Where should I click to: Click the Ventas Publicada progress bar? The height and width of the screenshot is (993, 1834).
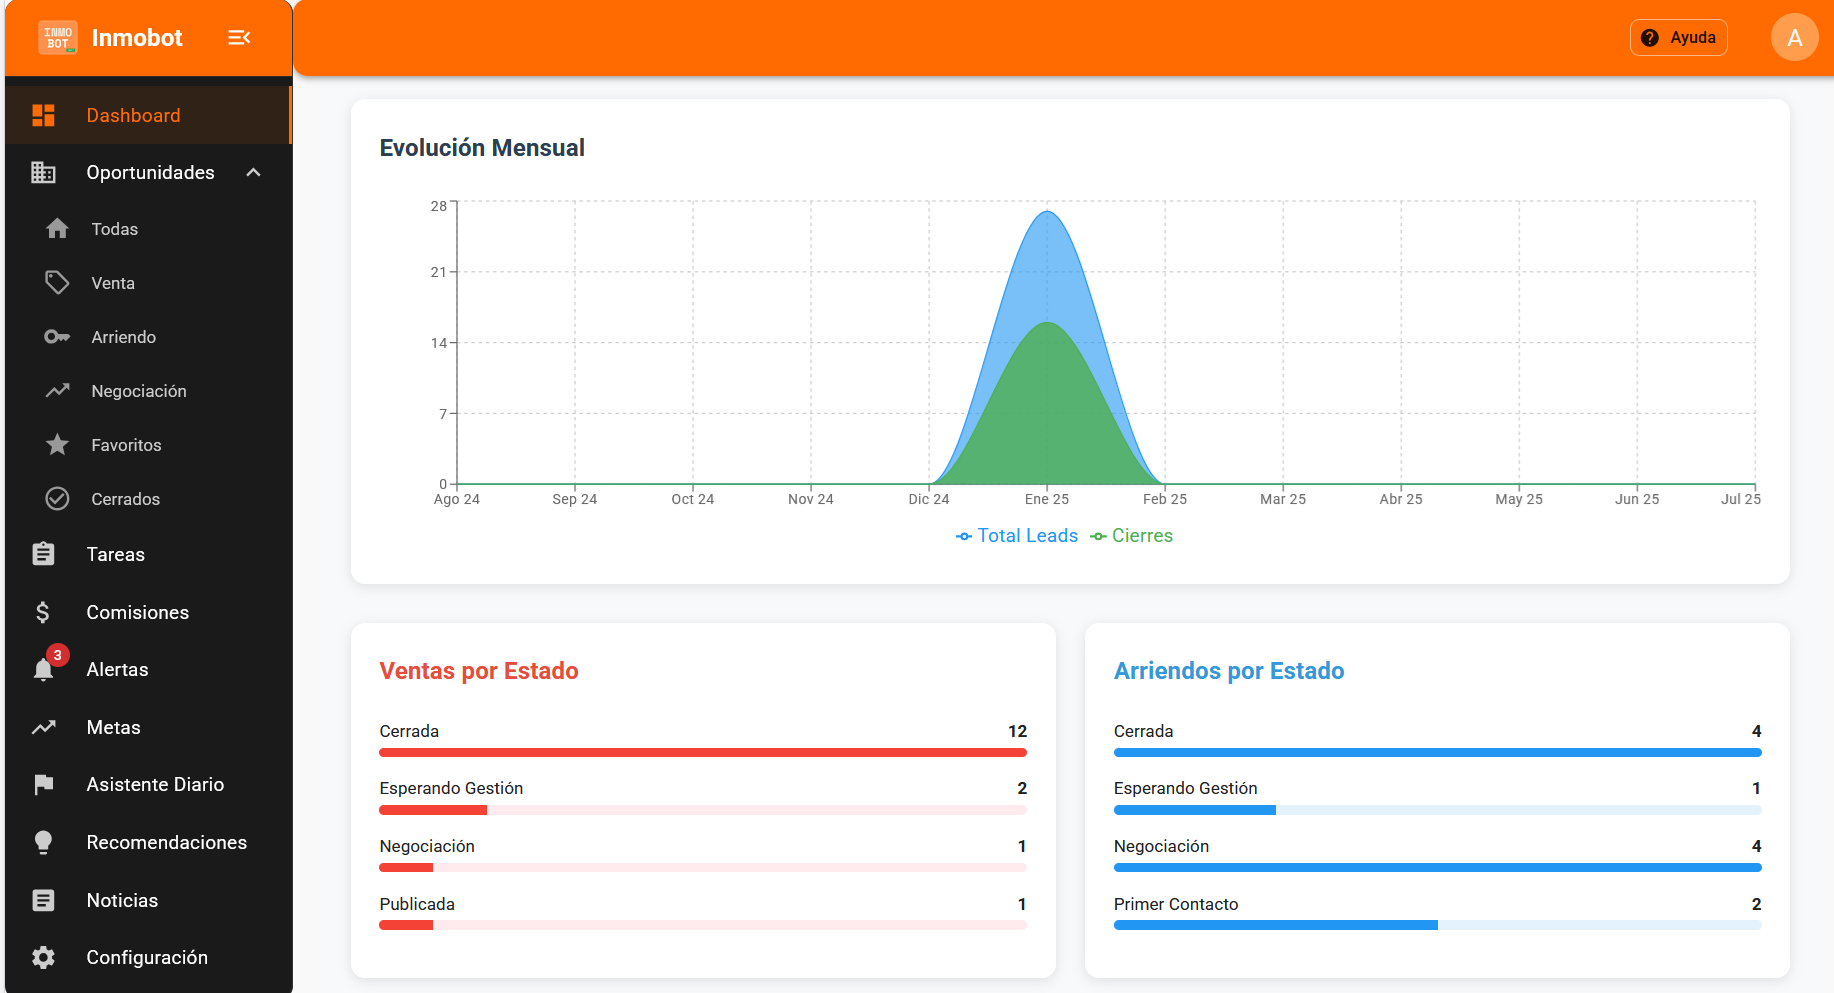[x=703, y=925]
